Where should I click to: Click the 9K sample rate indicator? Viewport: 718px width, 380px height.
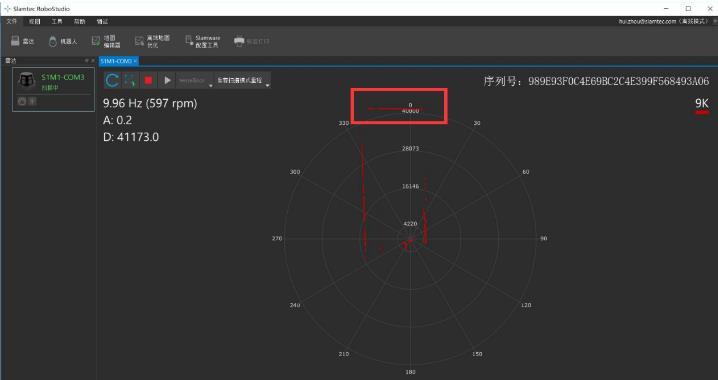point(702,103)
